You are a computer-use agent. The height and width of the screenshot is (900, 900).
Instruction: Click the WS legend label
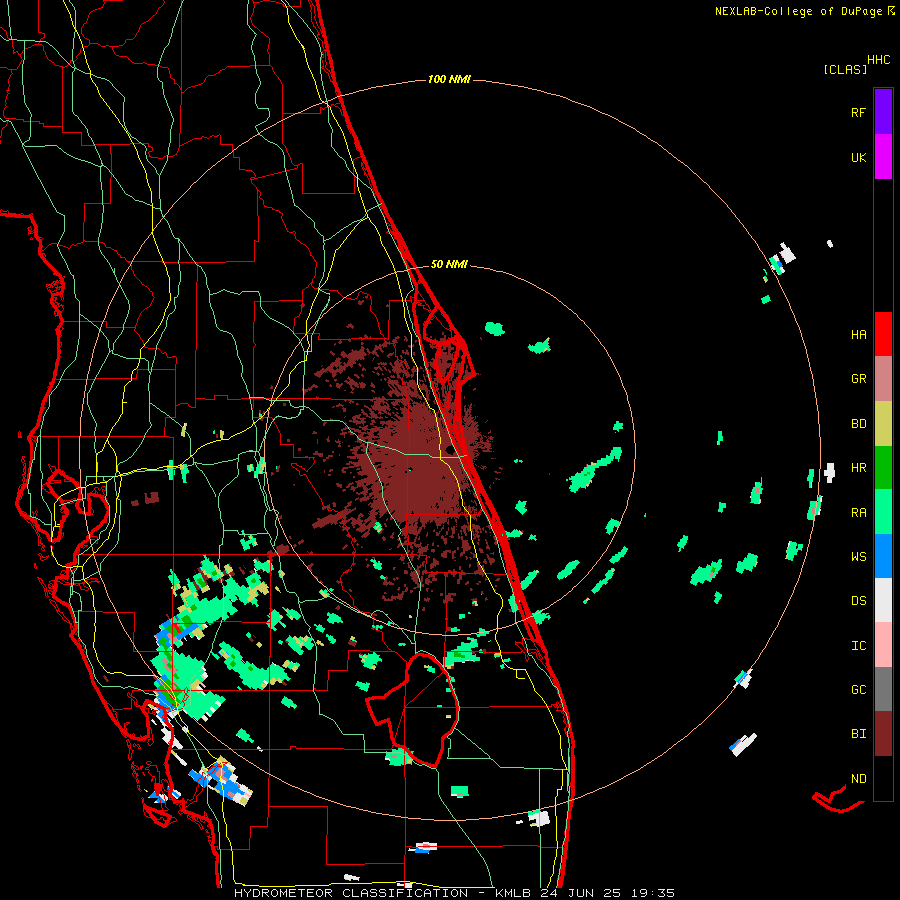click(858, 556)
